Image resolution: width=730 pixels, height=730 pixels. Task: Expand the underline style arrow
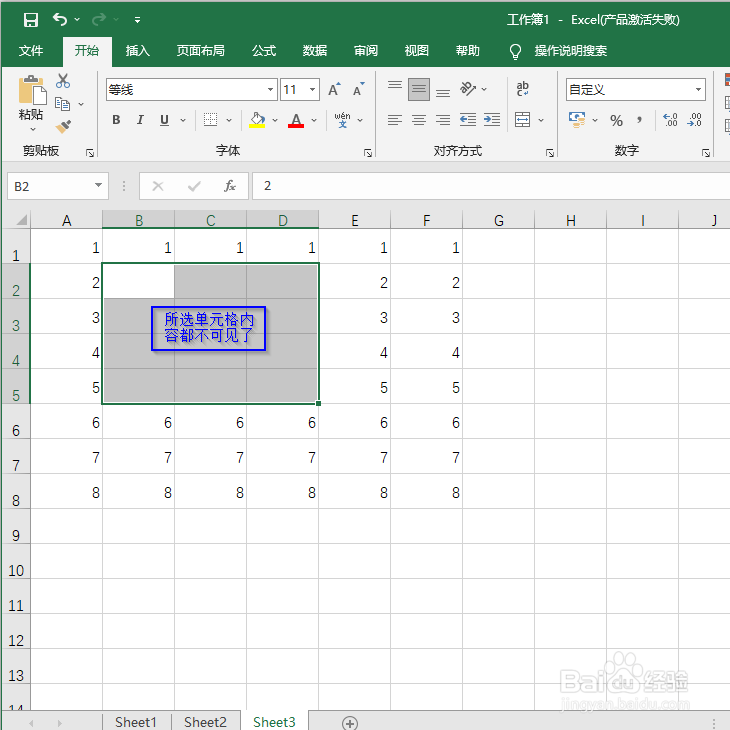[x=183, y=120]
